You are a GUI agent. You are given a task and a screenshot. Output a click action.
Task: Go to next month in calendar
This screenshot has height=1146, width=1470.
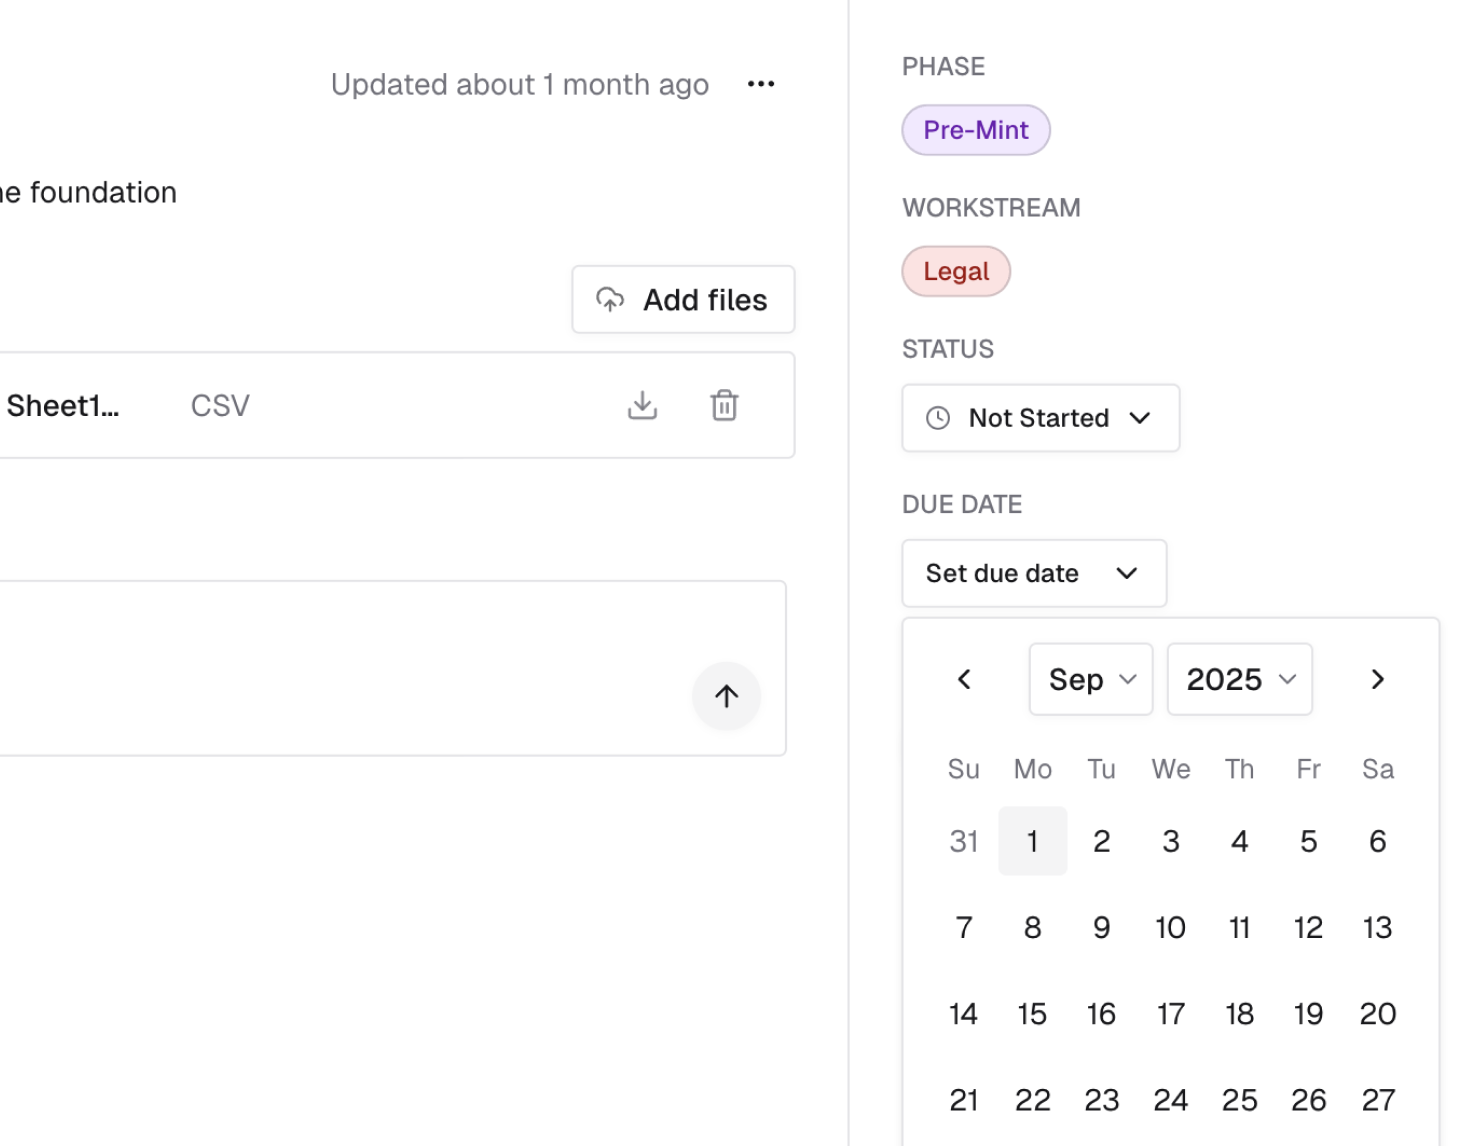tap(1377, 679)
